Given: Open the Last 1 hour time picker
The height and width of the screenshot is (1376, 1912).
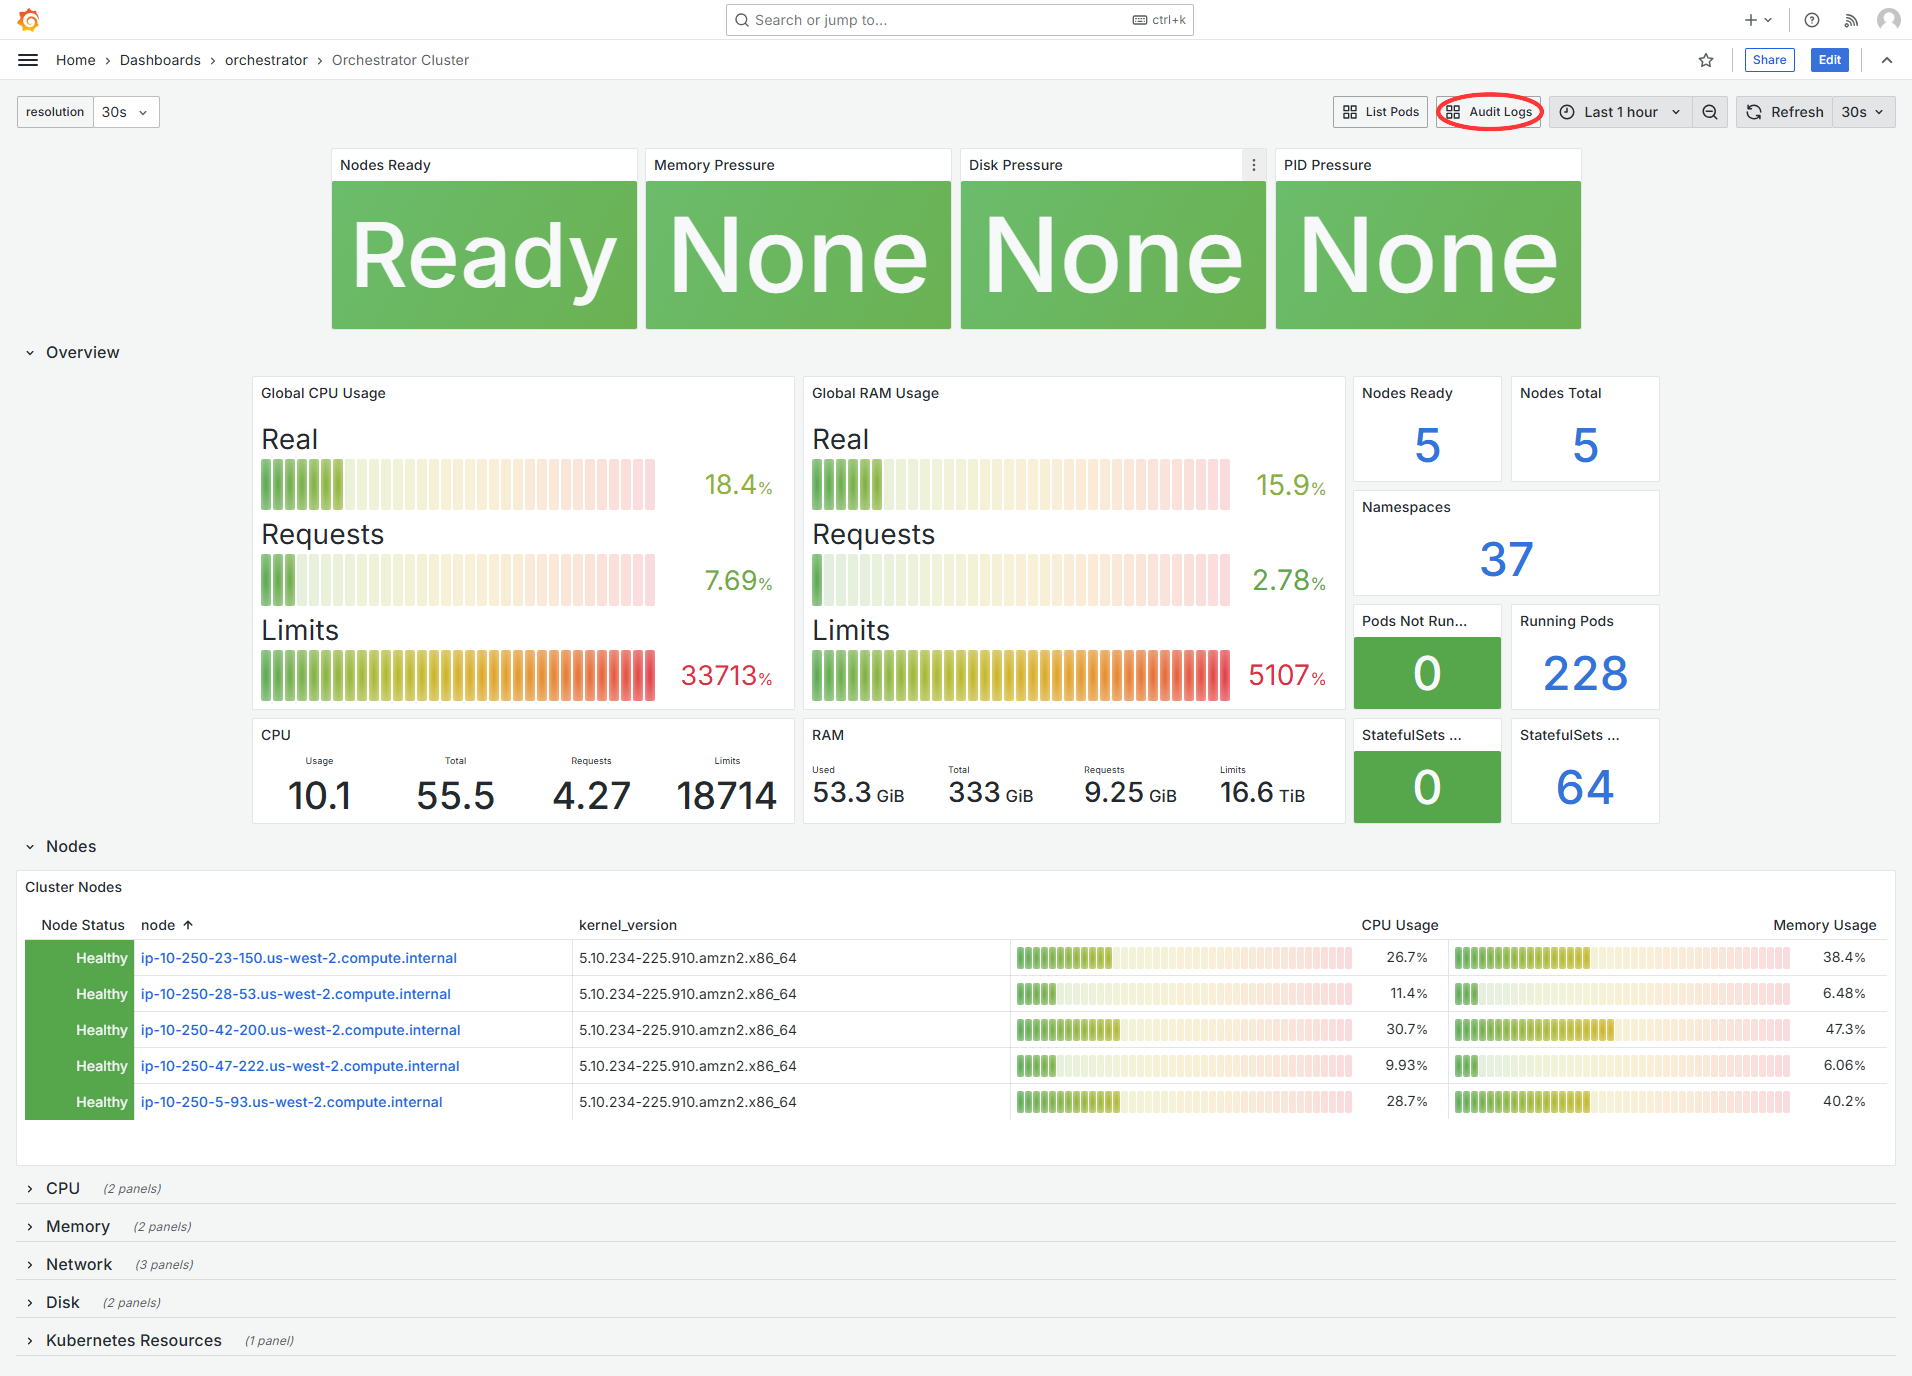Looking at the screenshot, I should coord(1620,112).
